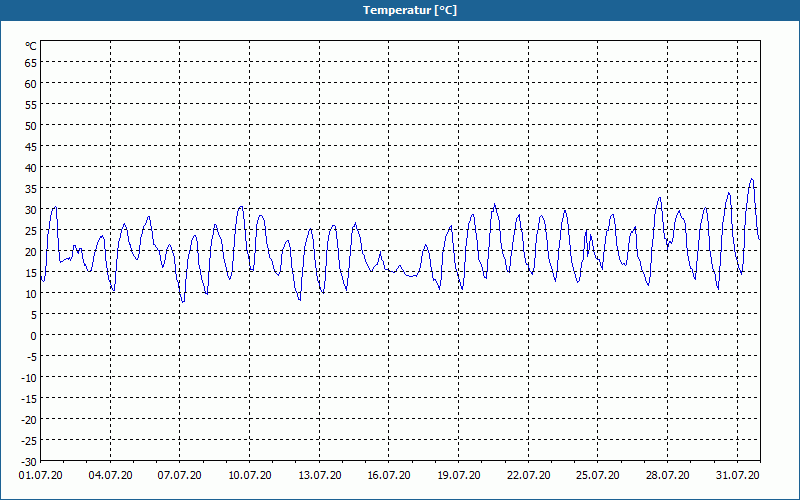800x500 pixels.
Task: Click the 35 y-axis label
Action: (31, 189)
